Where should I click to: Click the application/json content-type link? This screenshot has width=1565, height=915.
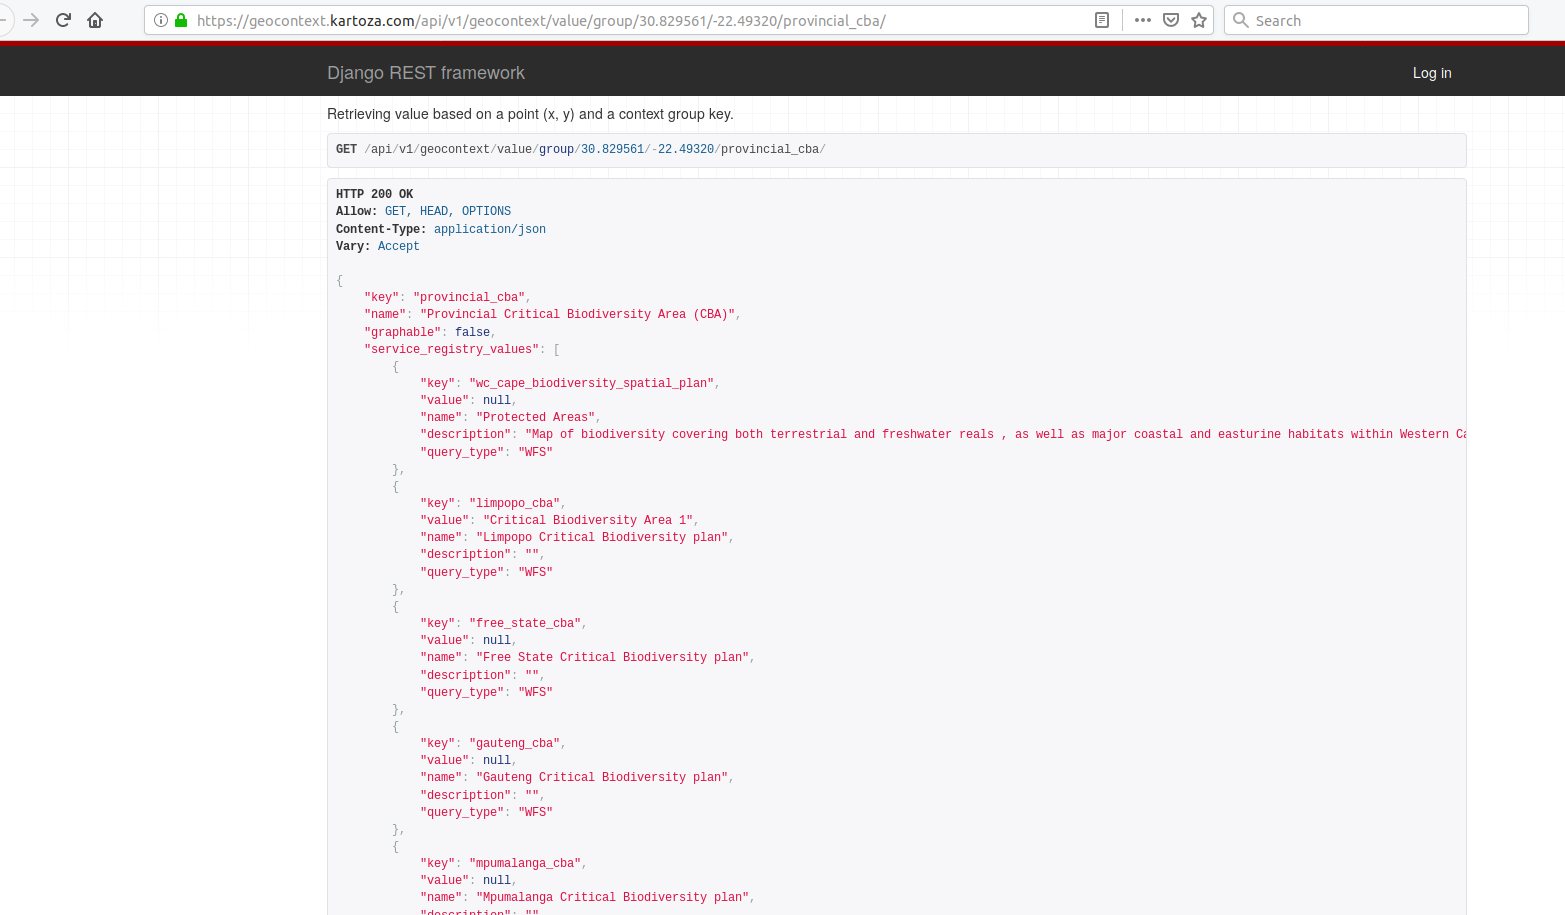click(x=489, y=229)
